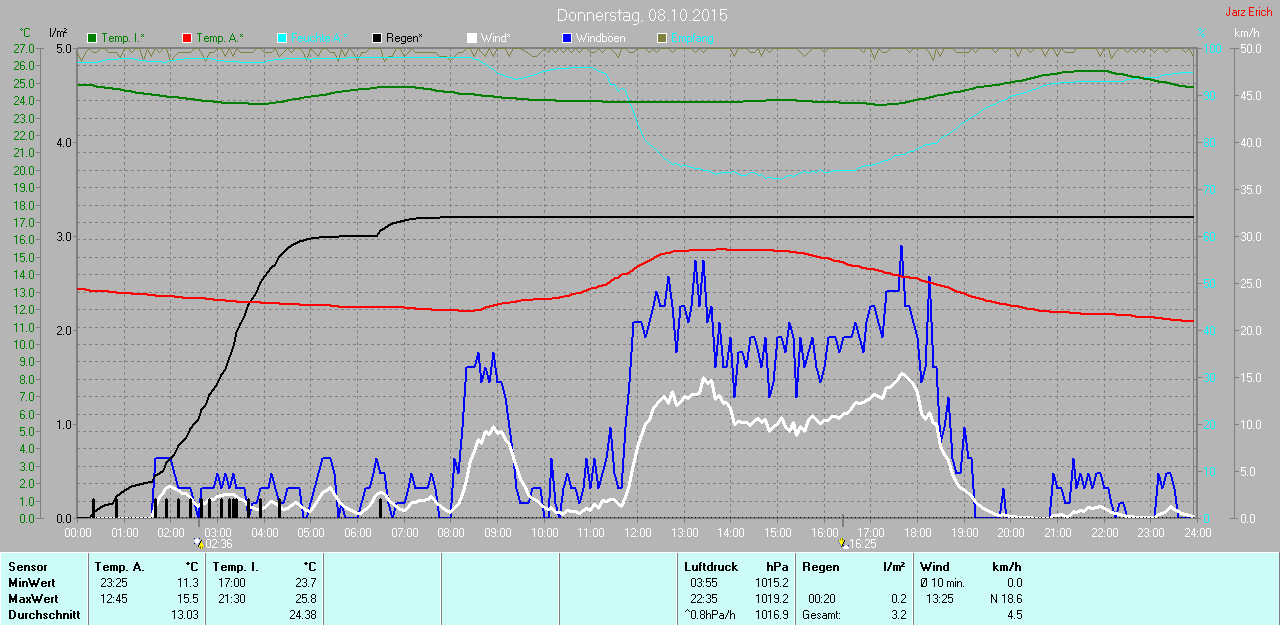Click the olive Empfang legend square
The image size is (1280, 625).
click(662, 38)
